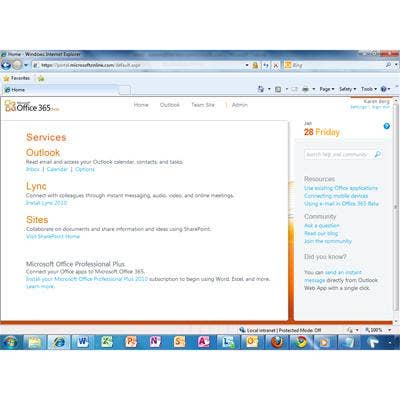Open the Tools menu dropdown
The width and height of the screenshot is (400, 400).
[x=369, y=89]
